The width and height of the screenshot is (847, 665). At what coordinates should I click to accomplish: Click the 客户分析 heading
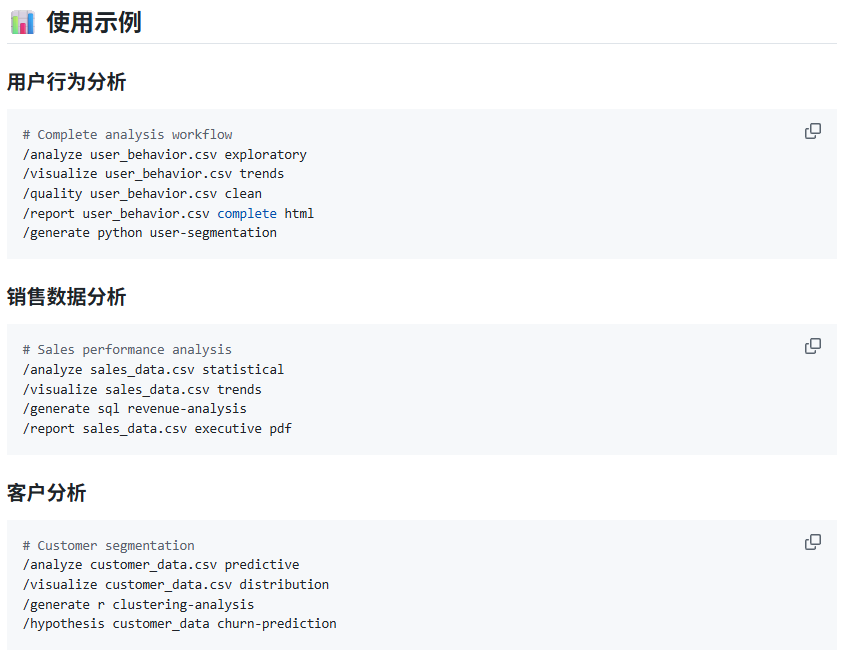pyautogui.click(x=47, y=493)
